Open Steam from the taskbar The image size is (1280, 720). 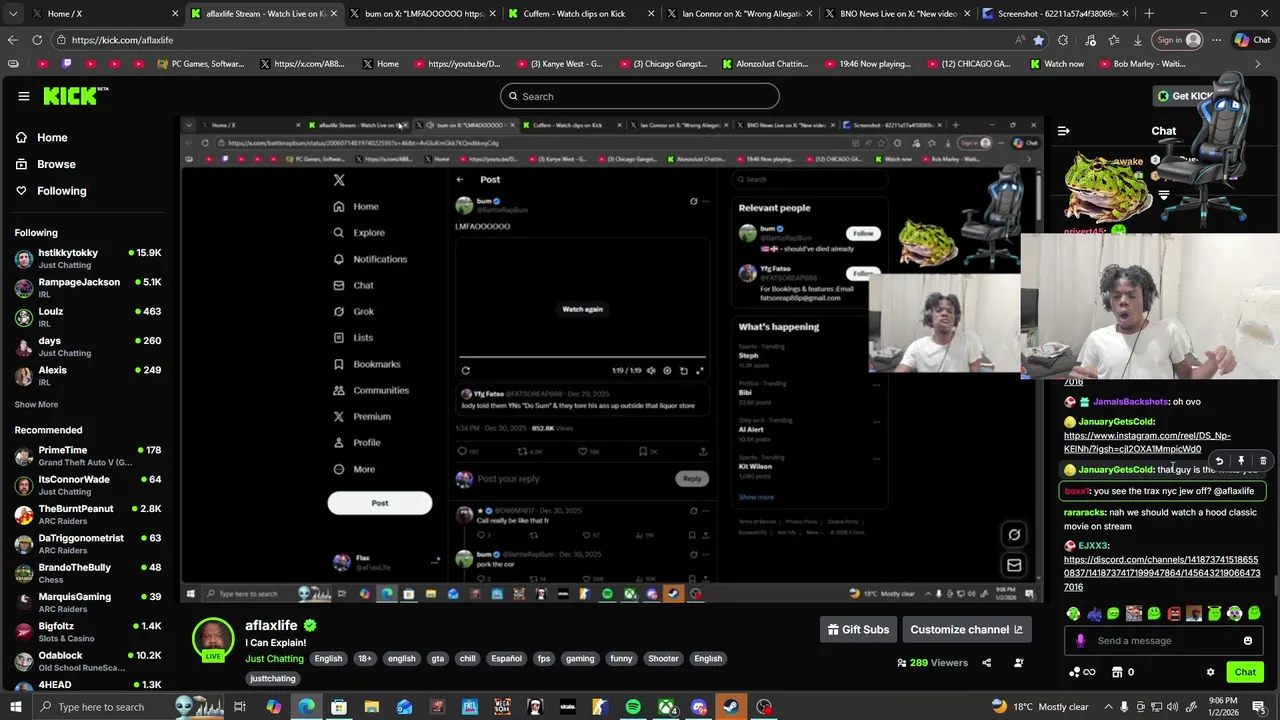click(731, 707)
